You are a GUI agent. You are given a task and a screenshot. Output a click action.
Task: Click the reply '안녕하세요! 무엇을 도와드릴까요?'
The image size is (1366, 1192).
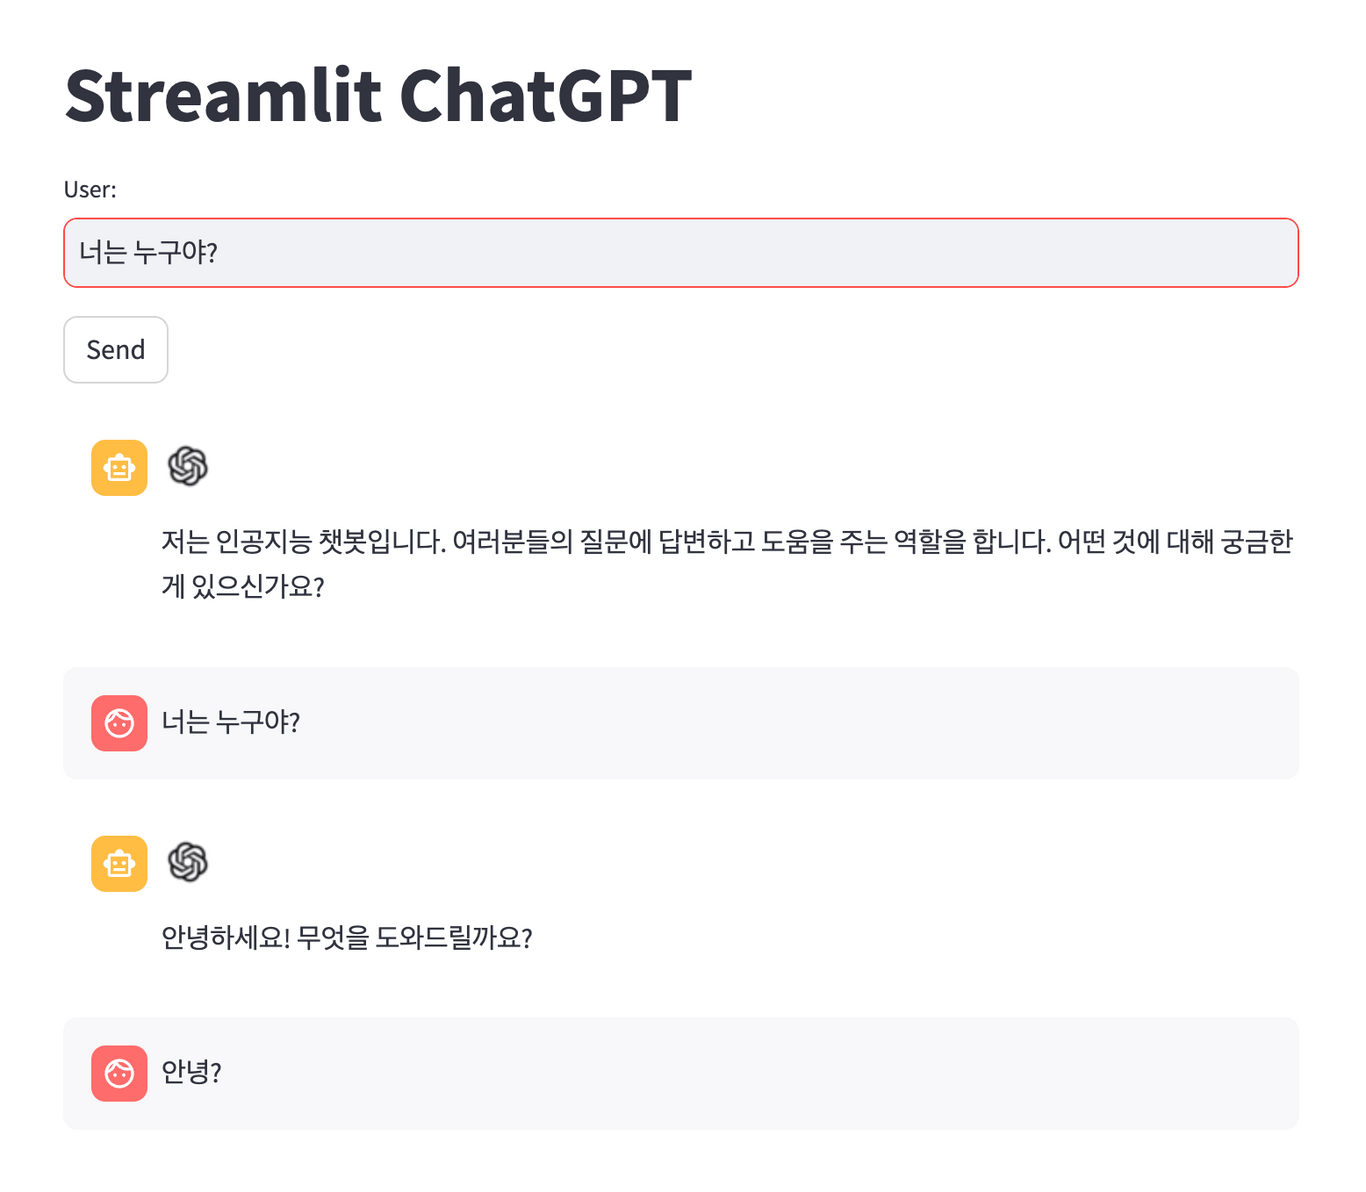click(348, 938)
